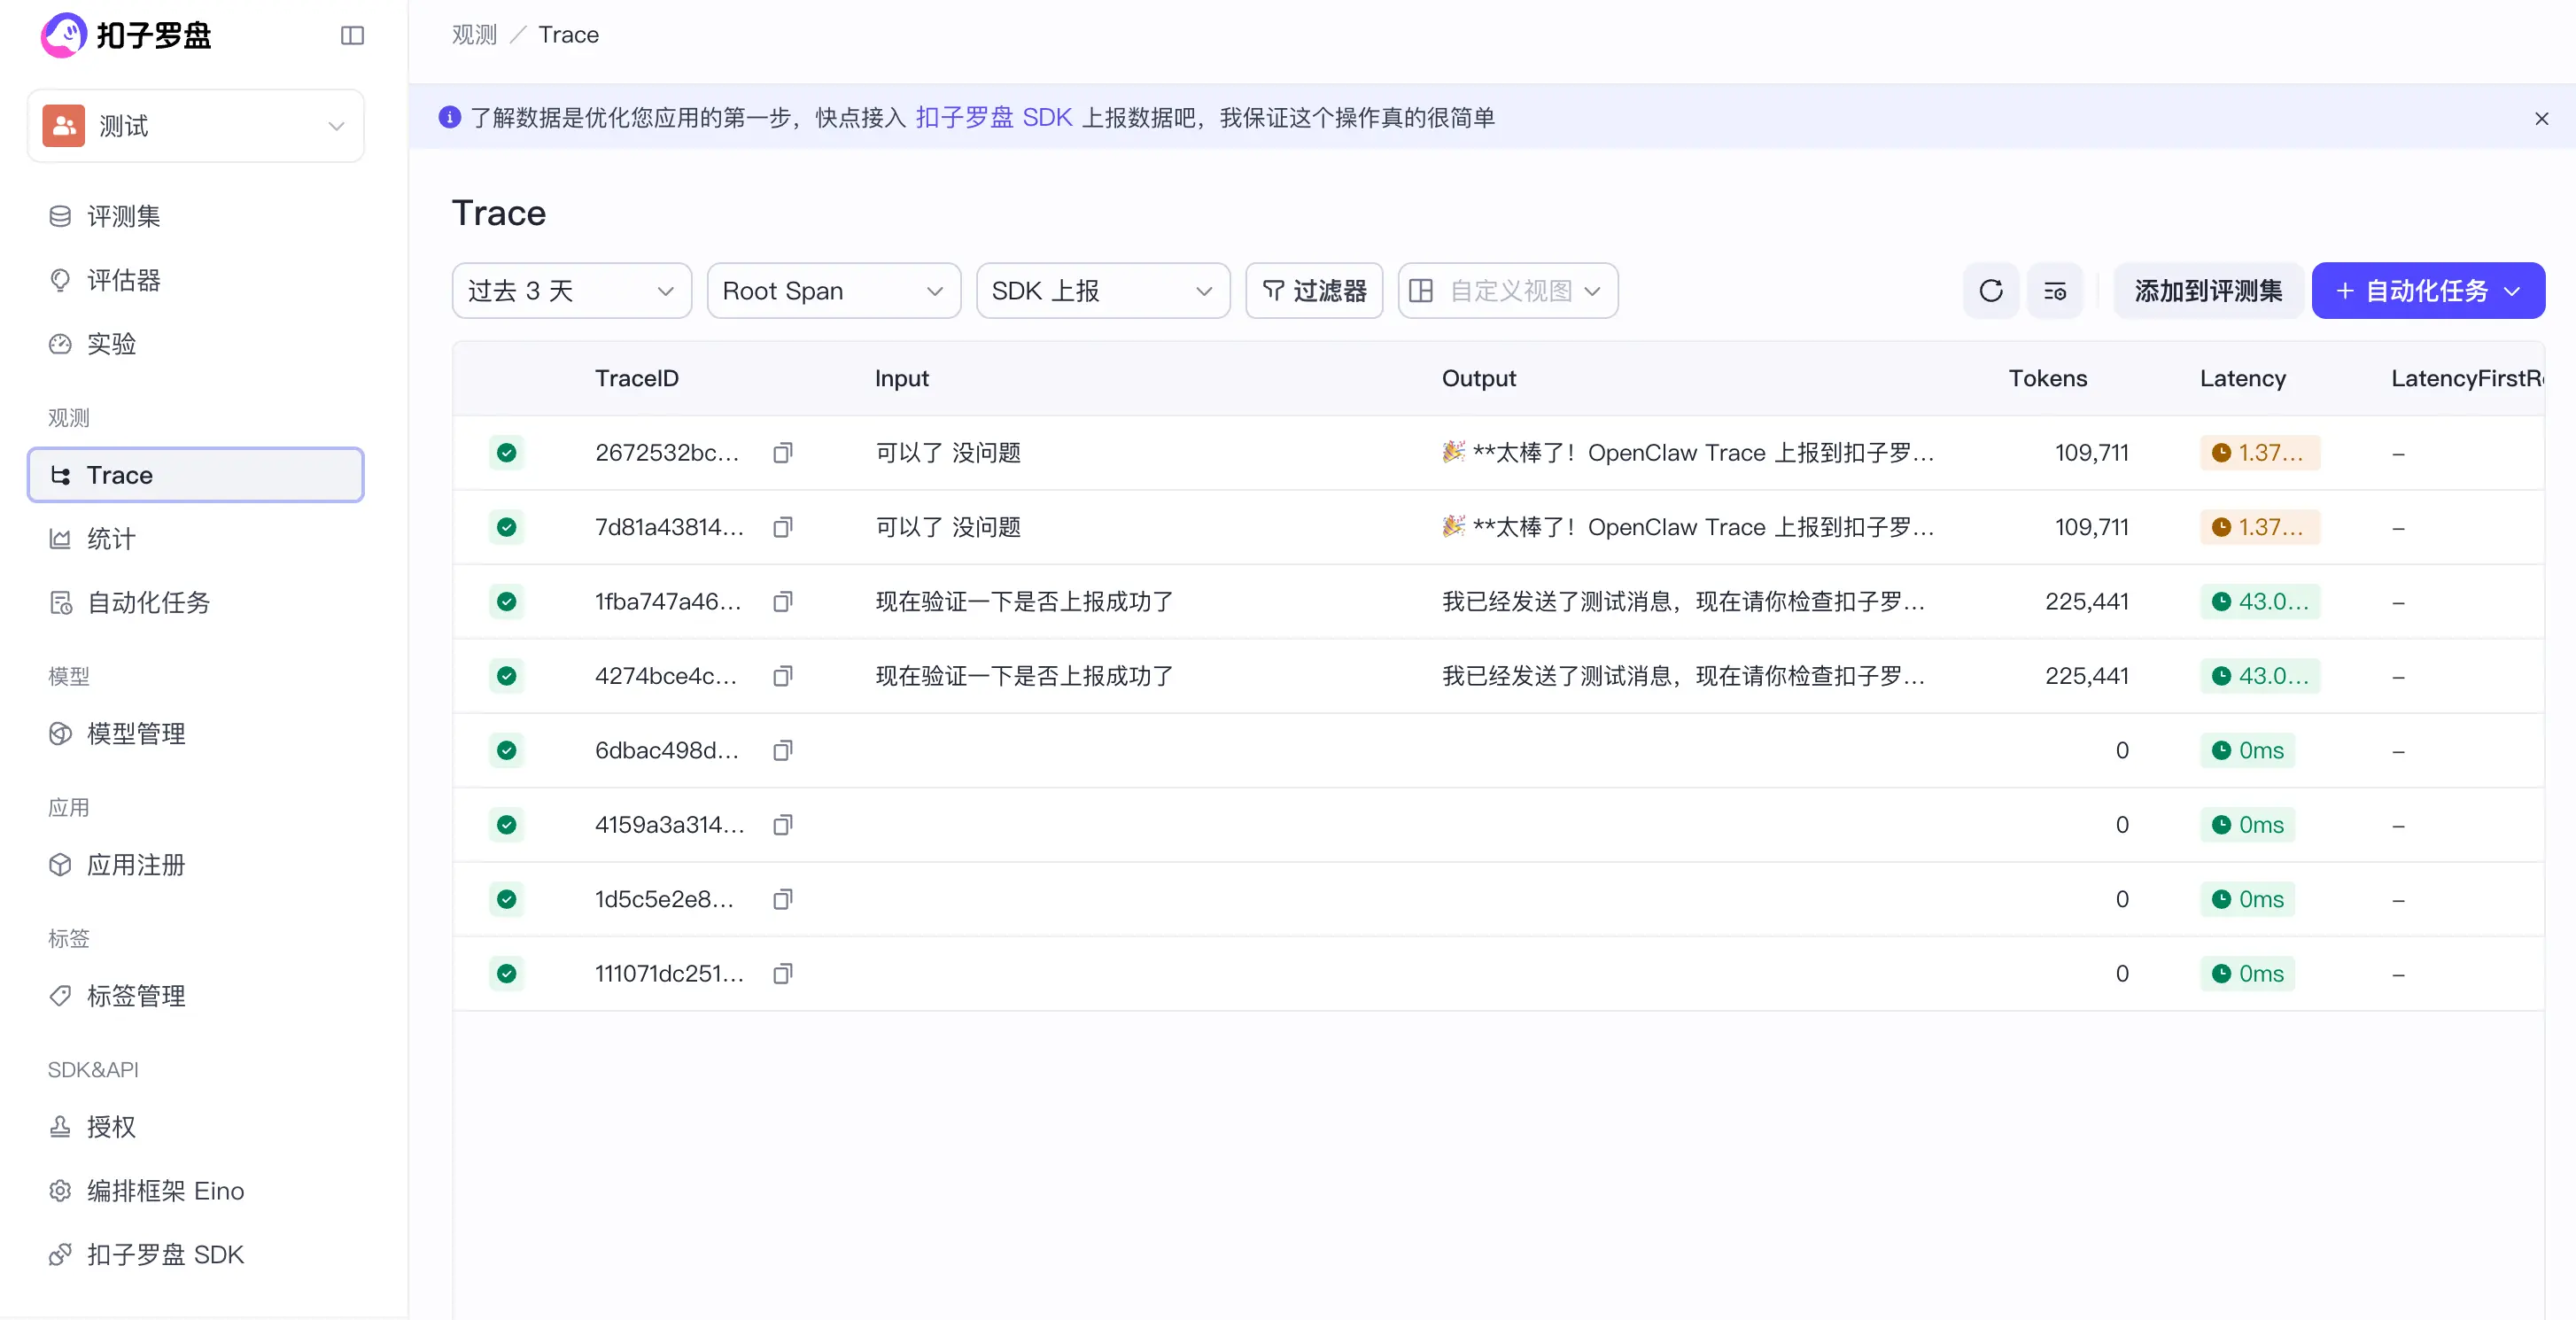Click the Output column header

pos(1479,379)
